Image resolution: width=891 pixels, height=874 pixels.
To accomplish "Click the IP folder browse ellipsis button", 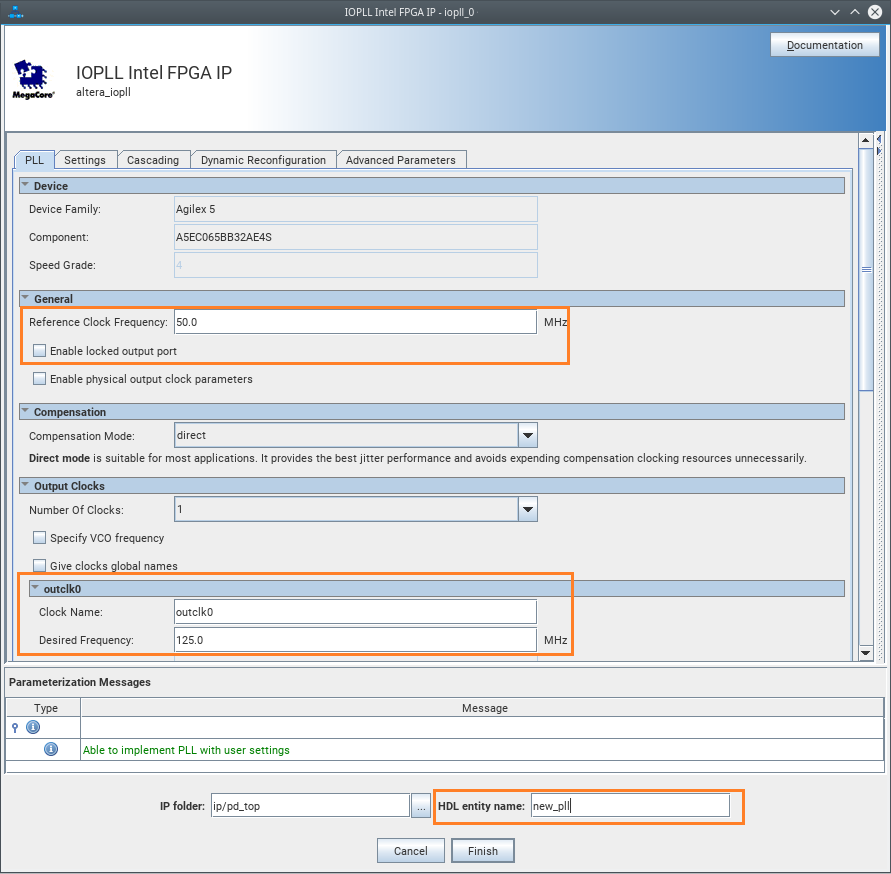I will (x=421, y=806).
